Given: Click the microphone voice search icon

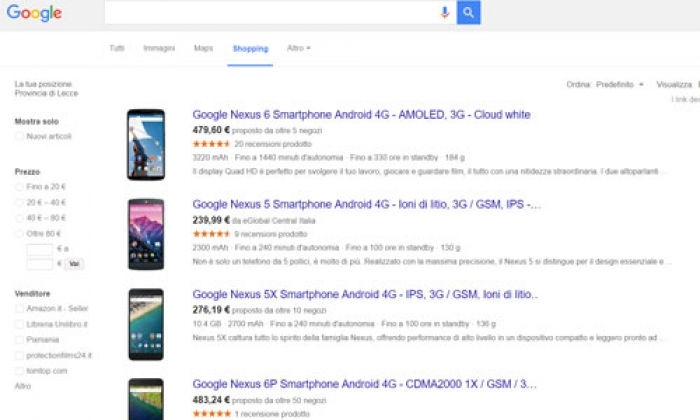Looking at the screenshot, I should click(445, 12).
